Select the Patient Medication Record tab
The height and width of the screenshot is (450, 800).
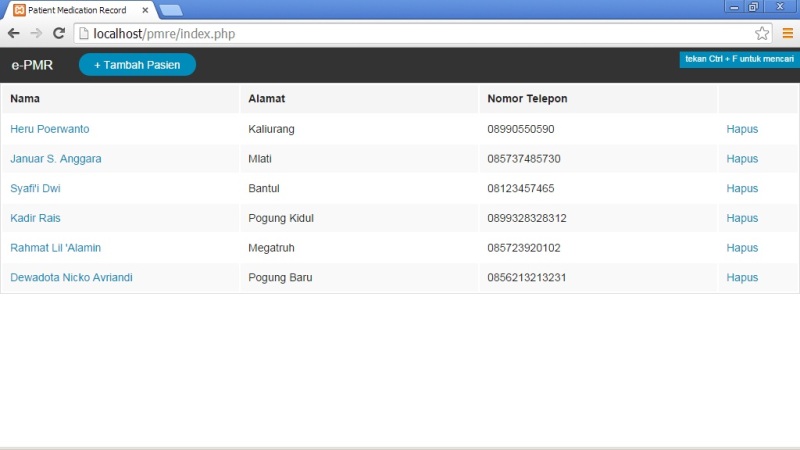(x=76, y=10)
